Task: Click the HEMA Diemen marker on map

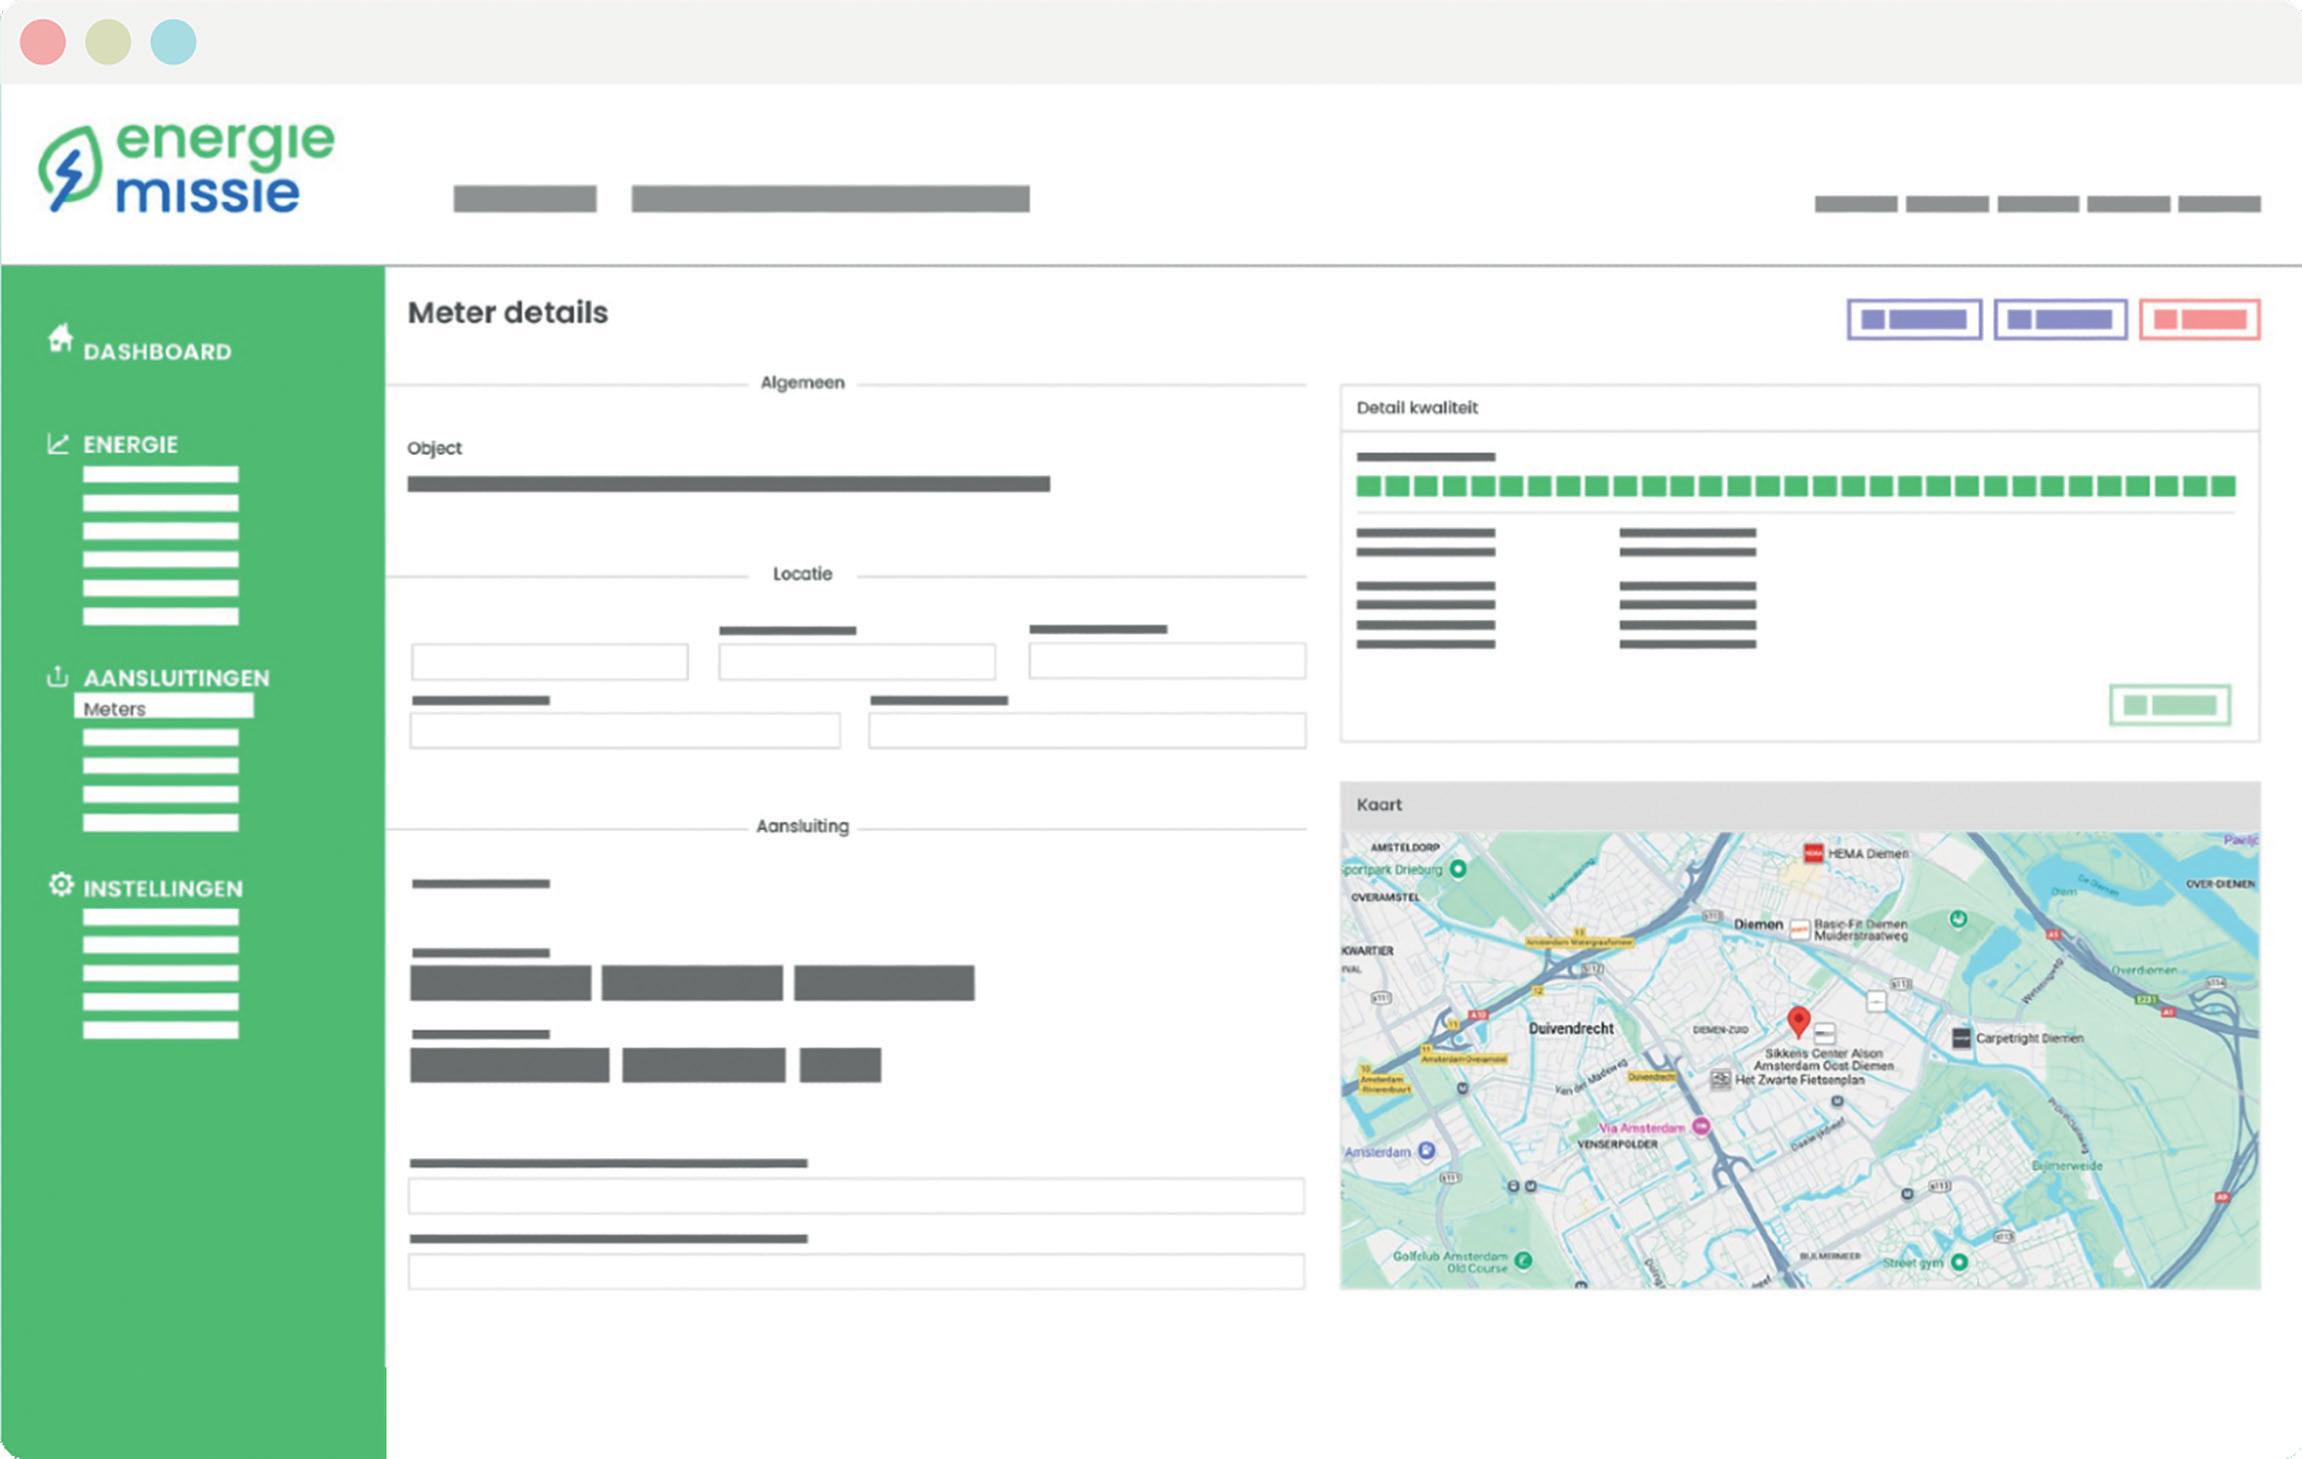Action: coord(1813,853)
